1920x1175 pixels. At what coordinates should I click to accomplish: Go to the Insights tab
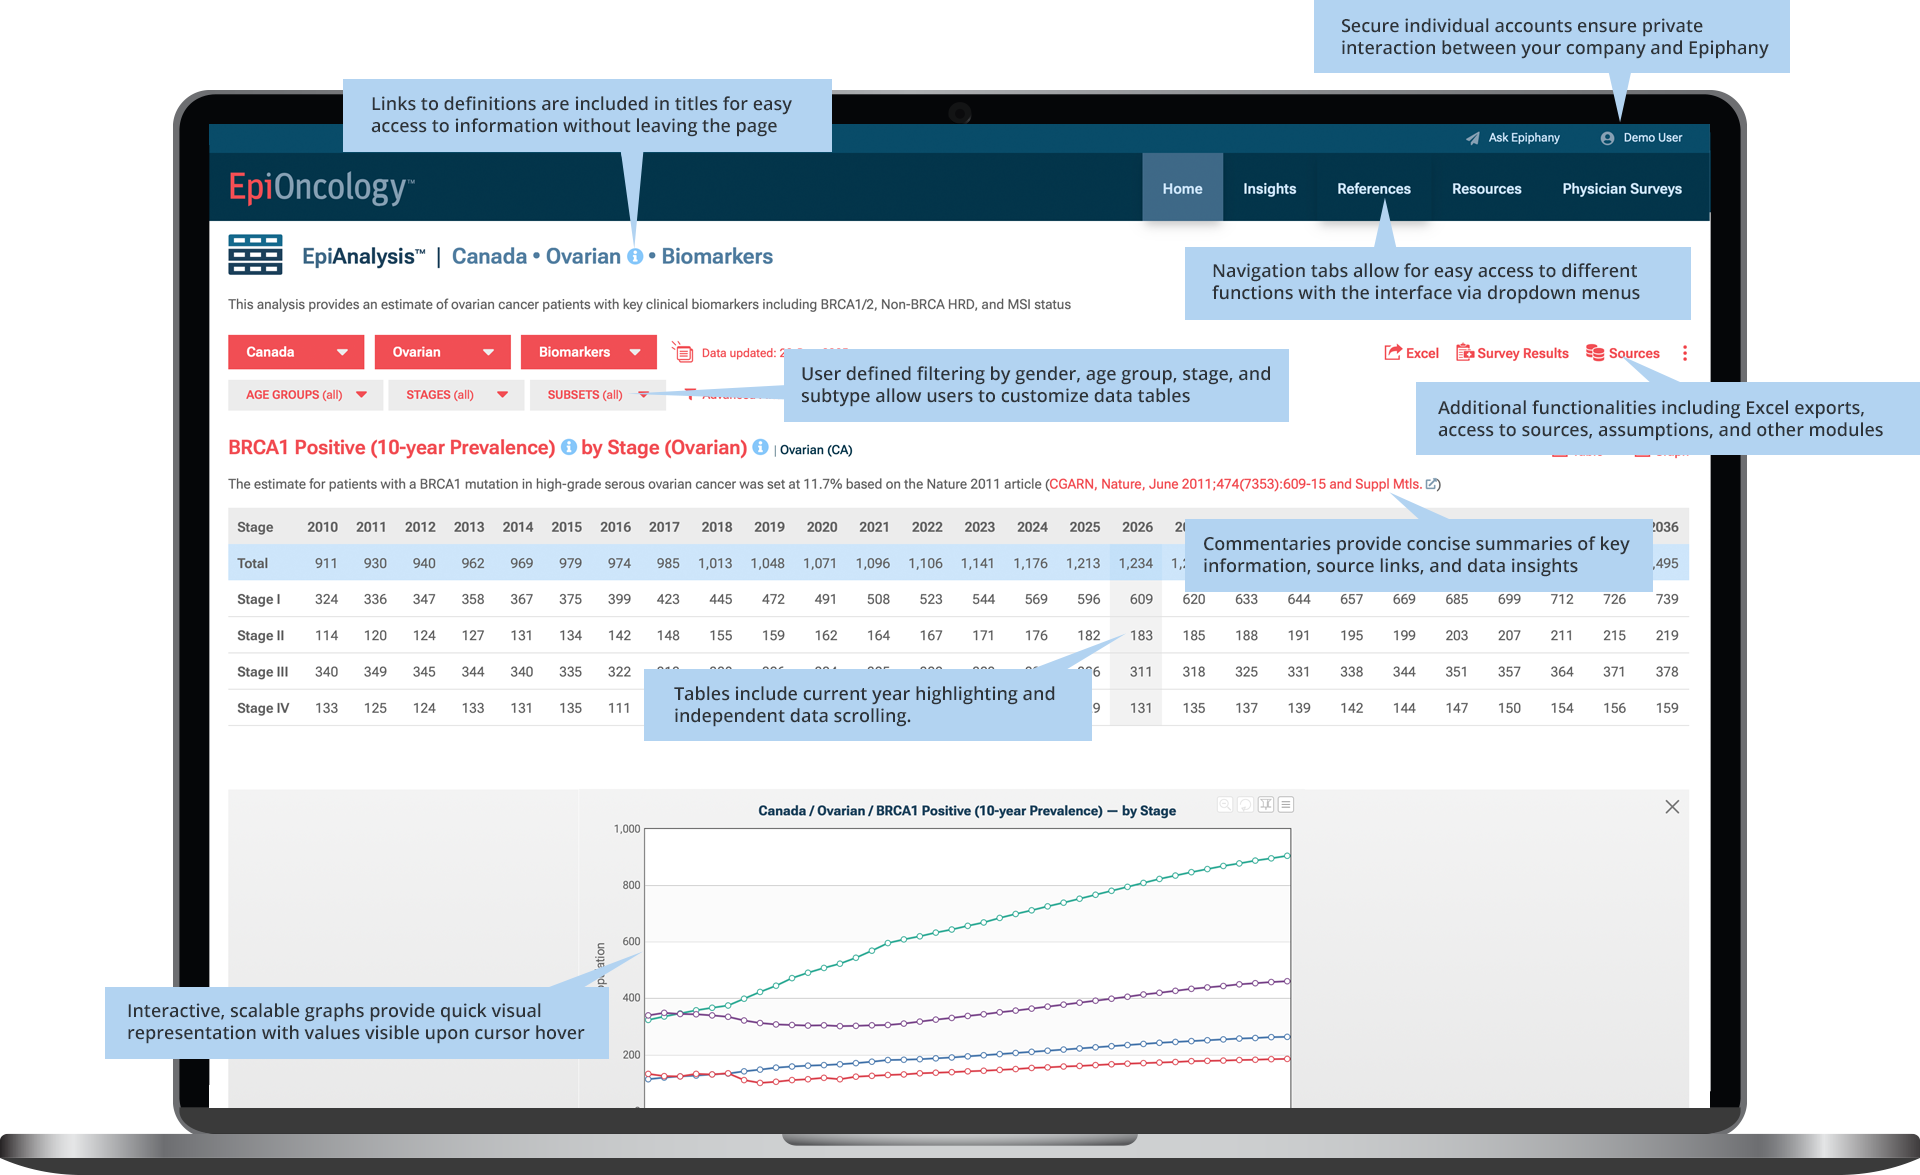[x=1269, y=189]
